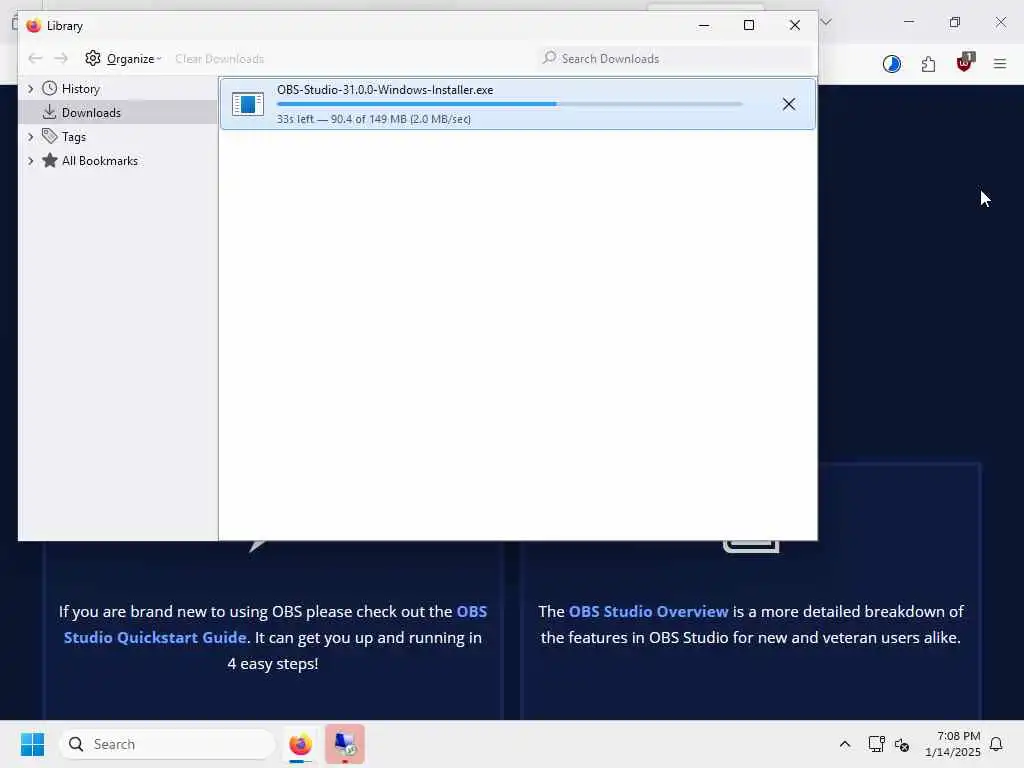Click the download progress bar
Image resolution: width=1024 pixels, height=768 pixels.
(509, 104)
